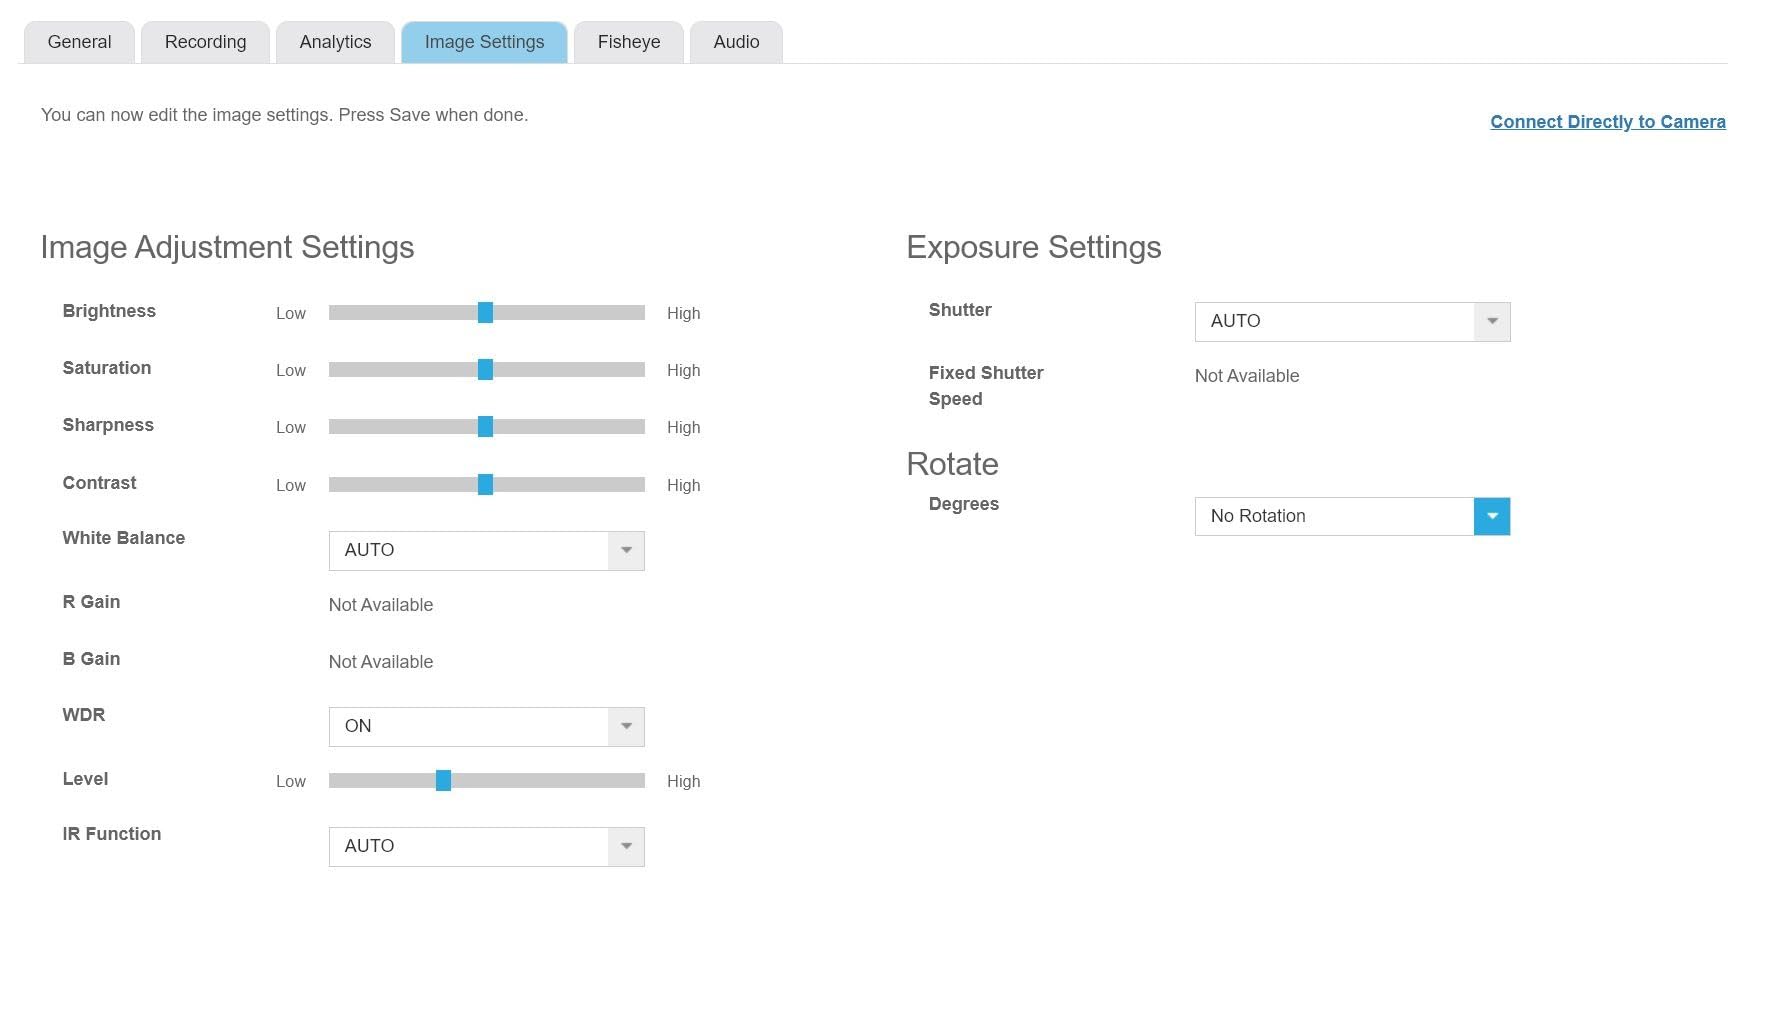Open the WDR dropdown
The height and width of the screenshot is (1019, 1777).
point(486,727)
